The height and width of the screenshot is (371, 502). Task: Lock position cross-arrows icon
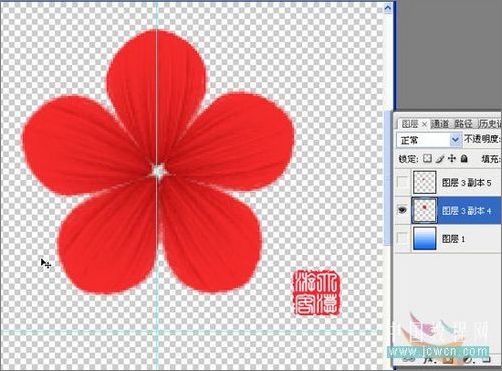click(452, 159)
